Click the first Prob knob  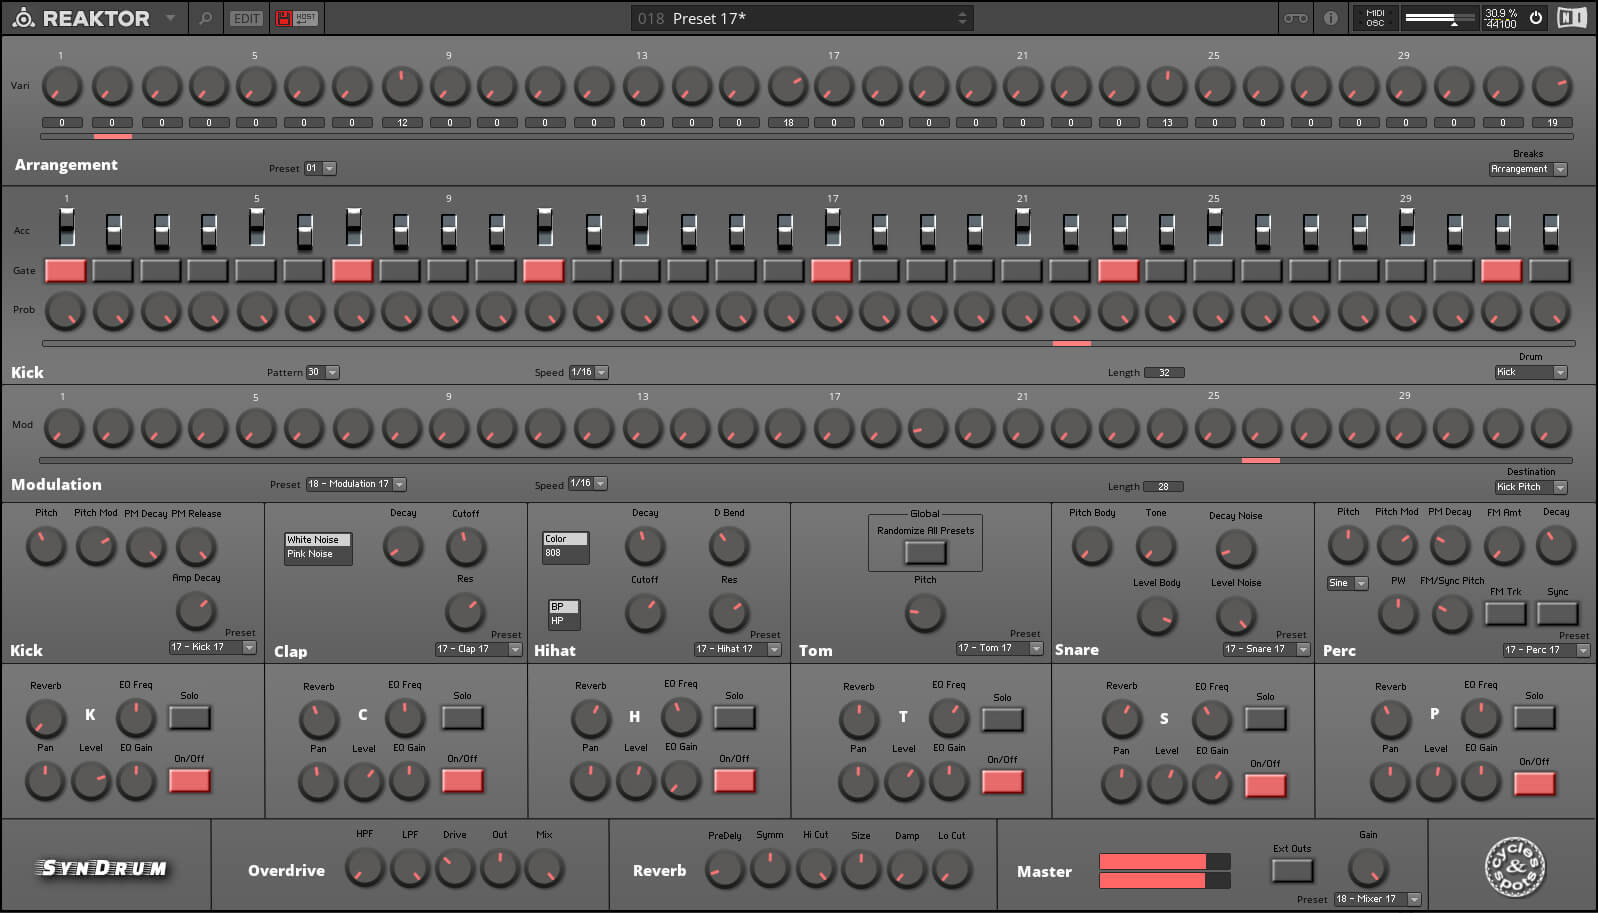point(65,312)
